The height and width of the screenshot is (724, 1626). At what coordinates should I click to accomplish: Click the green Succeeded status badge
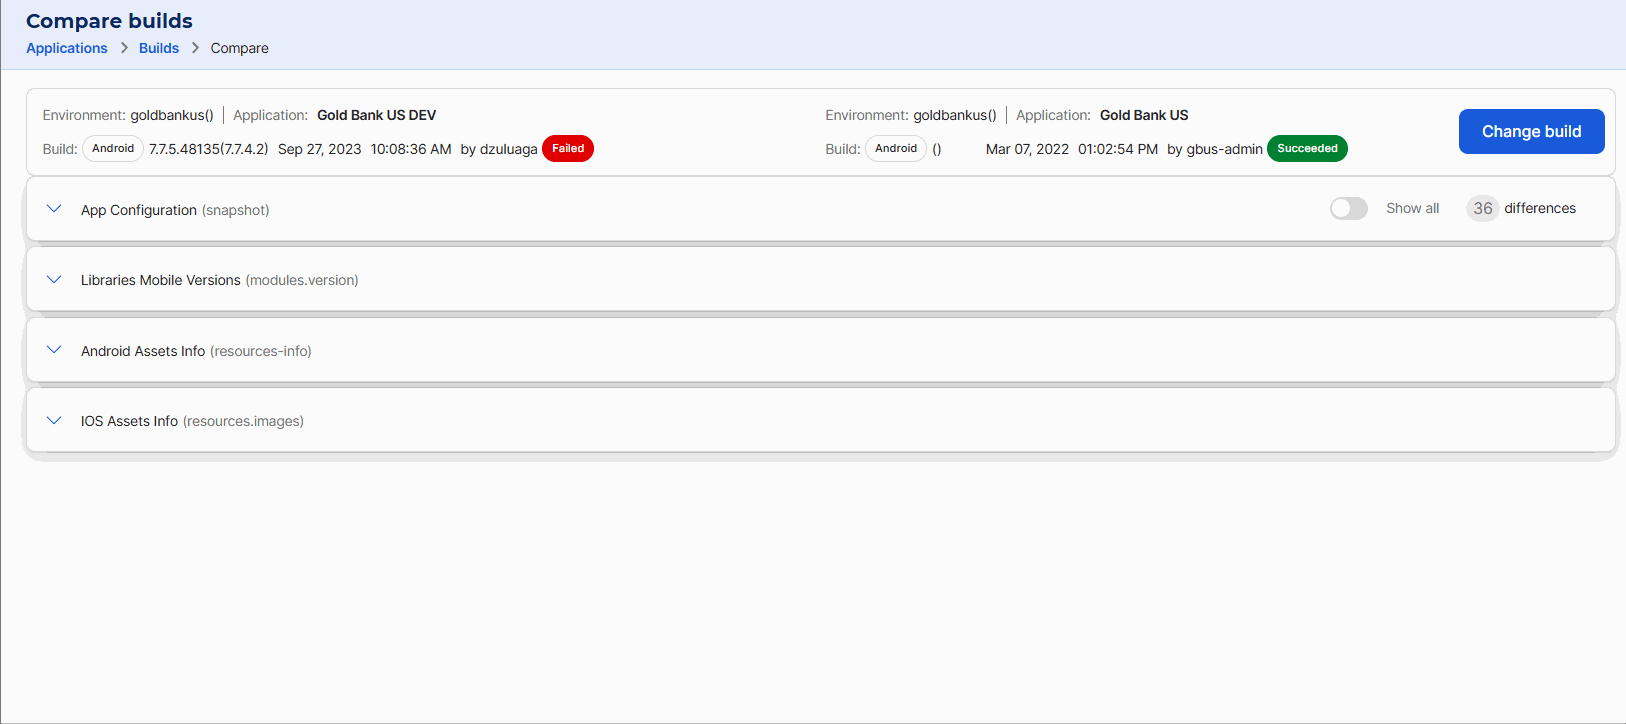(x=1306, y=148)
